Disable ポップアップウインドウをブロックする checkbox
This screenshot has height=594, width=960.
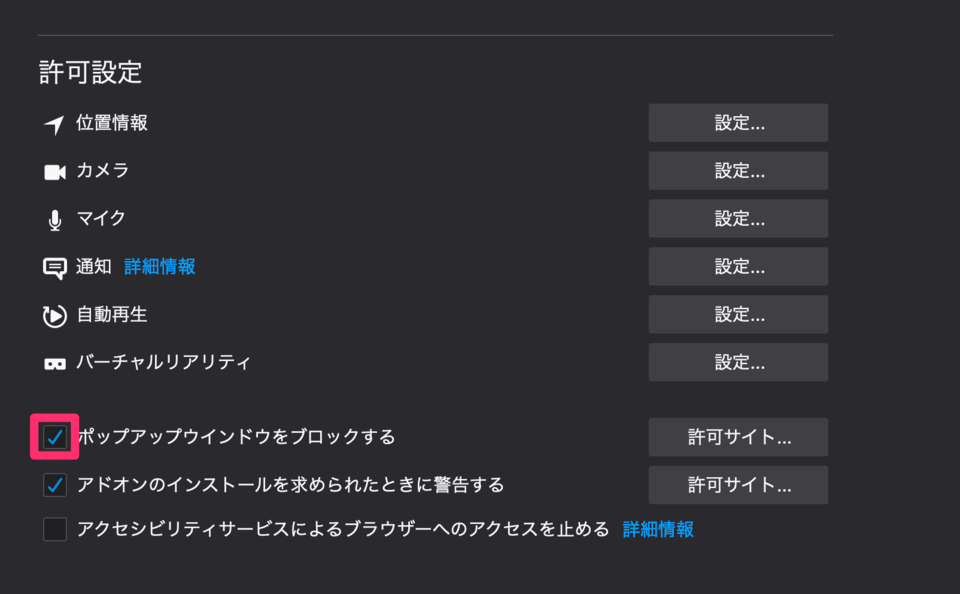(55, 437)
